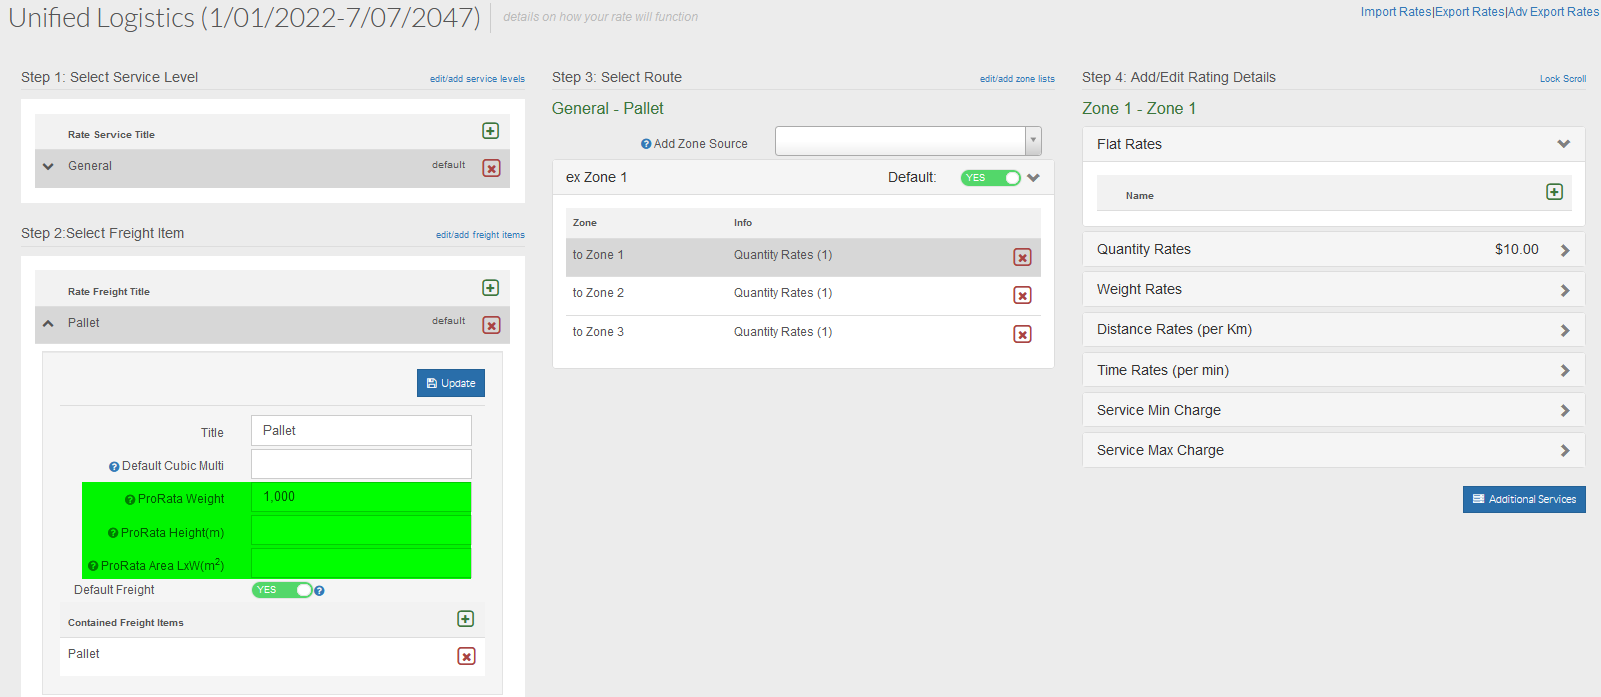This screenshot has height=697, width=1601.
Task: Click the $10.00 Quantity Rates value
Action: [1517, 249]
